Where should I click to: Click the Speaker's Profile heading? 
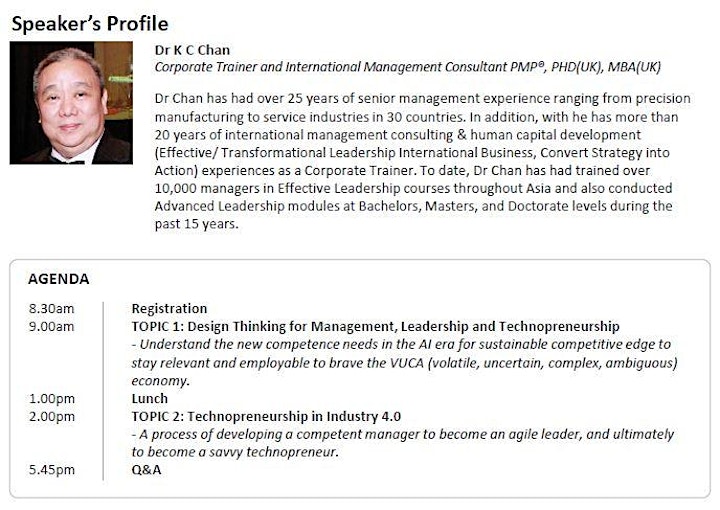(x=90, y=24)
